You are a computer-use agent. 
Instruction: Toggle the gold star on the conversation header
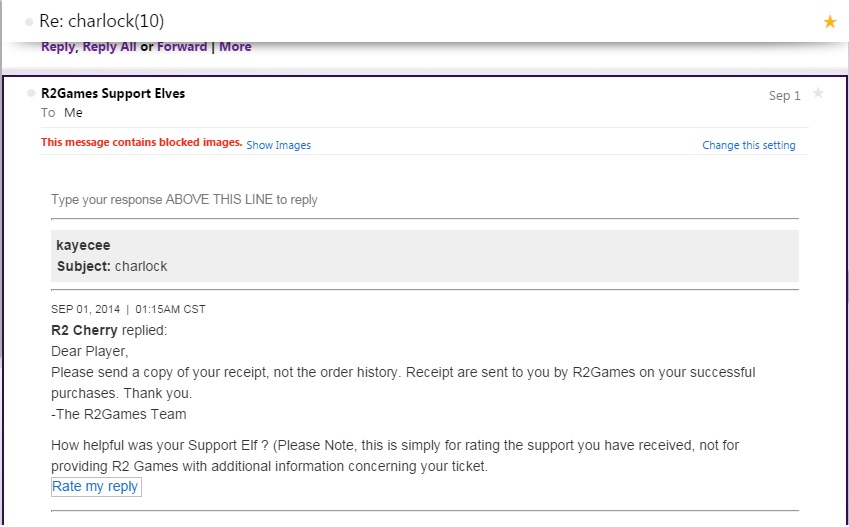(x=829, y=21)
